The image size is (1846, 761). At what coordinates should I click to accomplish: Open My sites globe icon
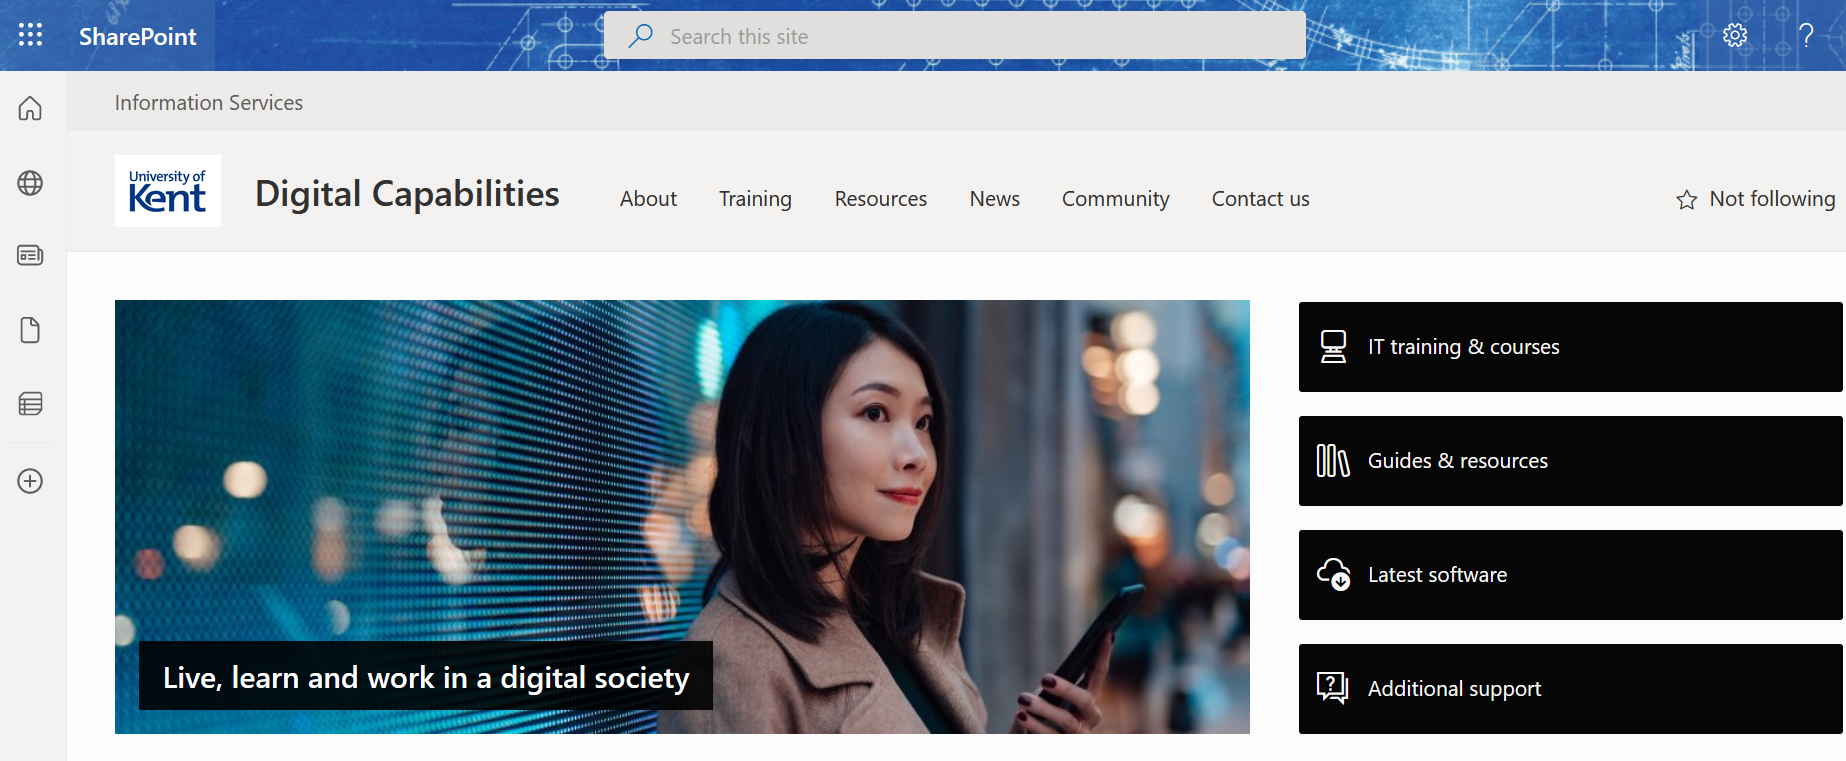pos(30,183)
